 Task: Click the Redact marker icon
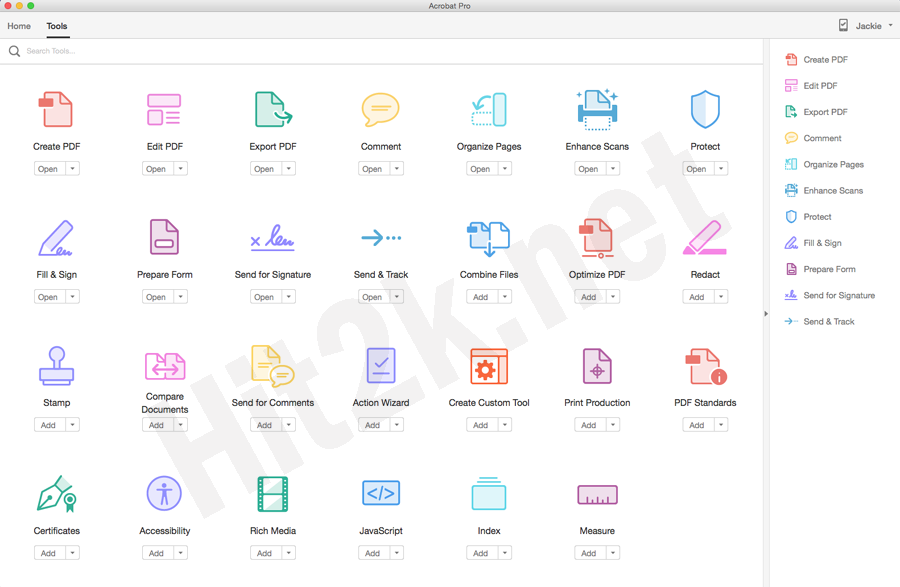pyautogui.click(x=705, y=238)
